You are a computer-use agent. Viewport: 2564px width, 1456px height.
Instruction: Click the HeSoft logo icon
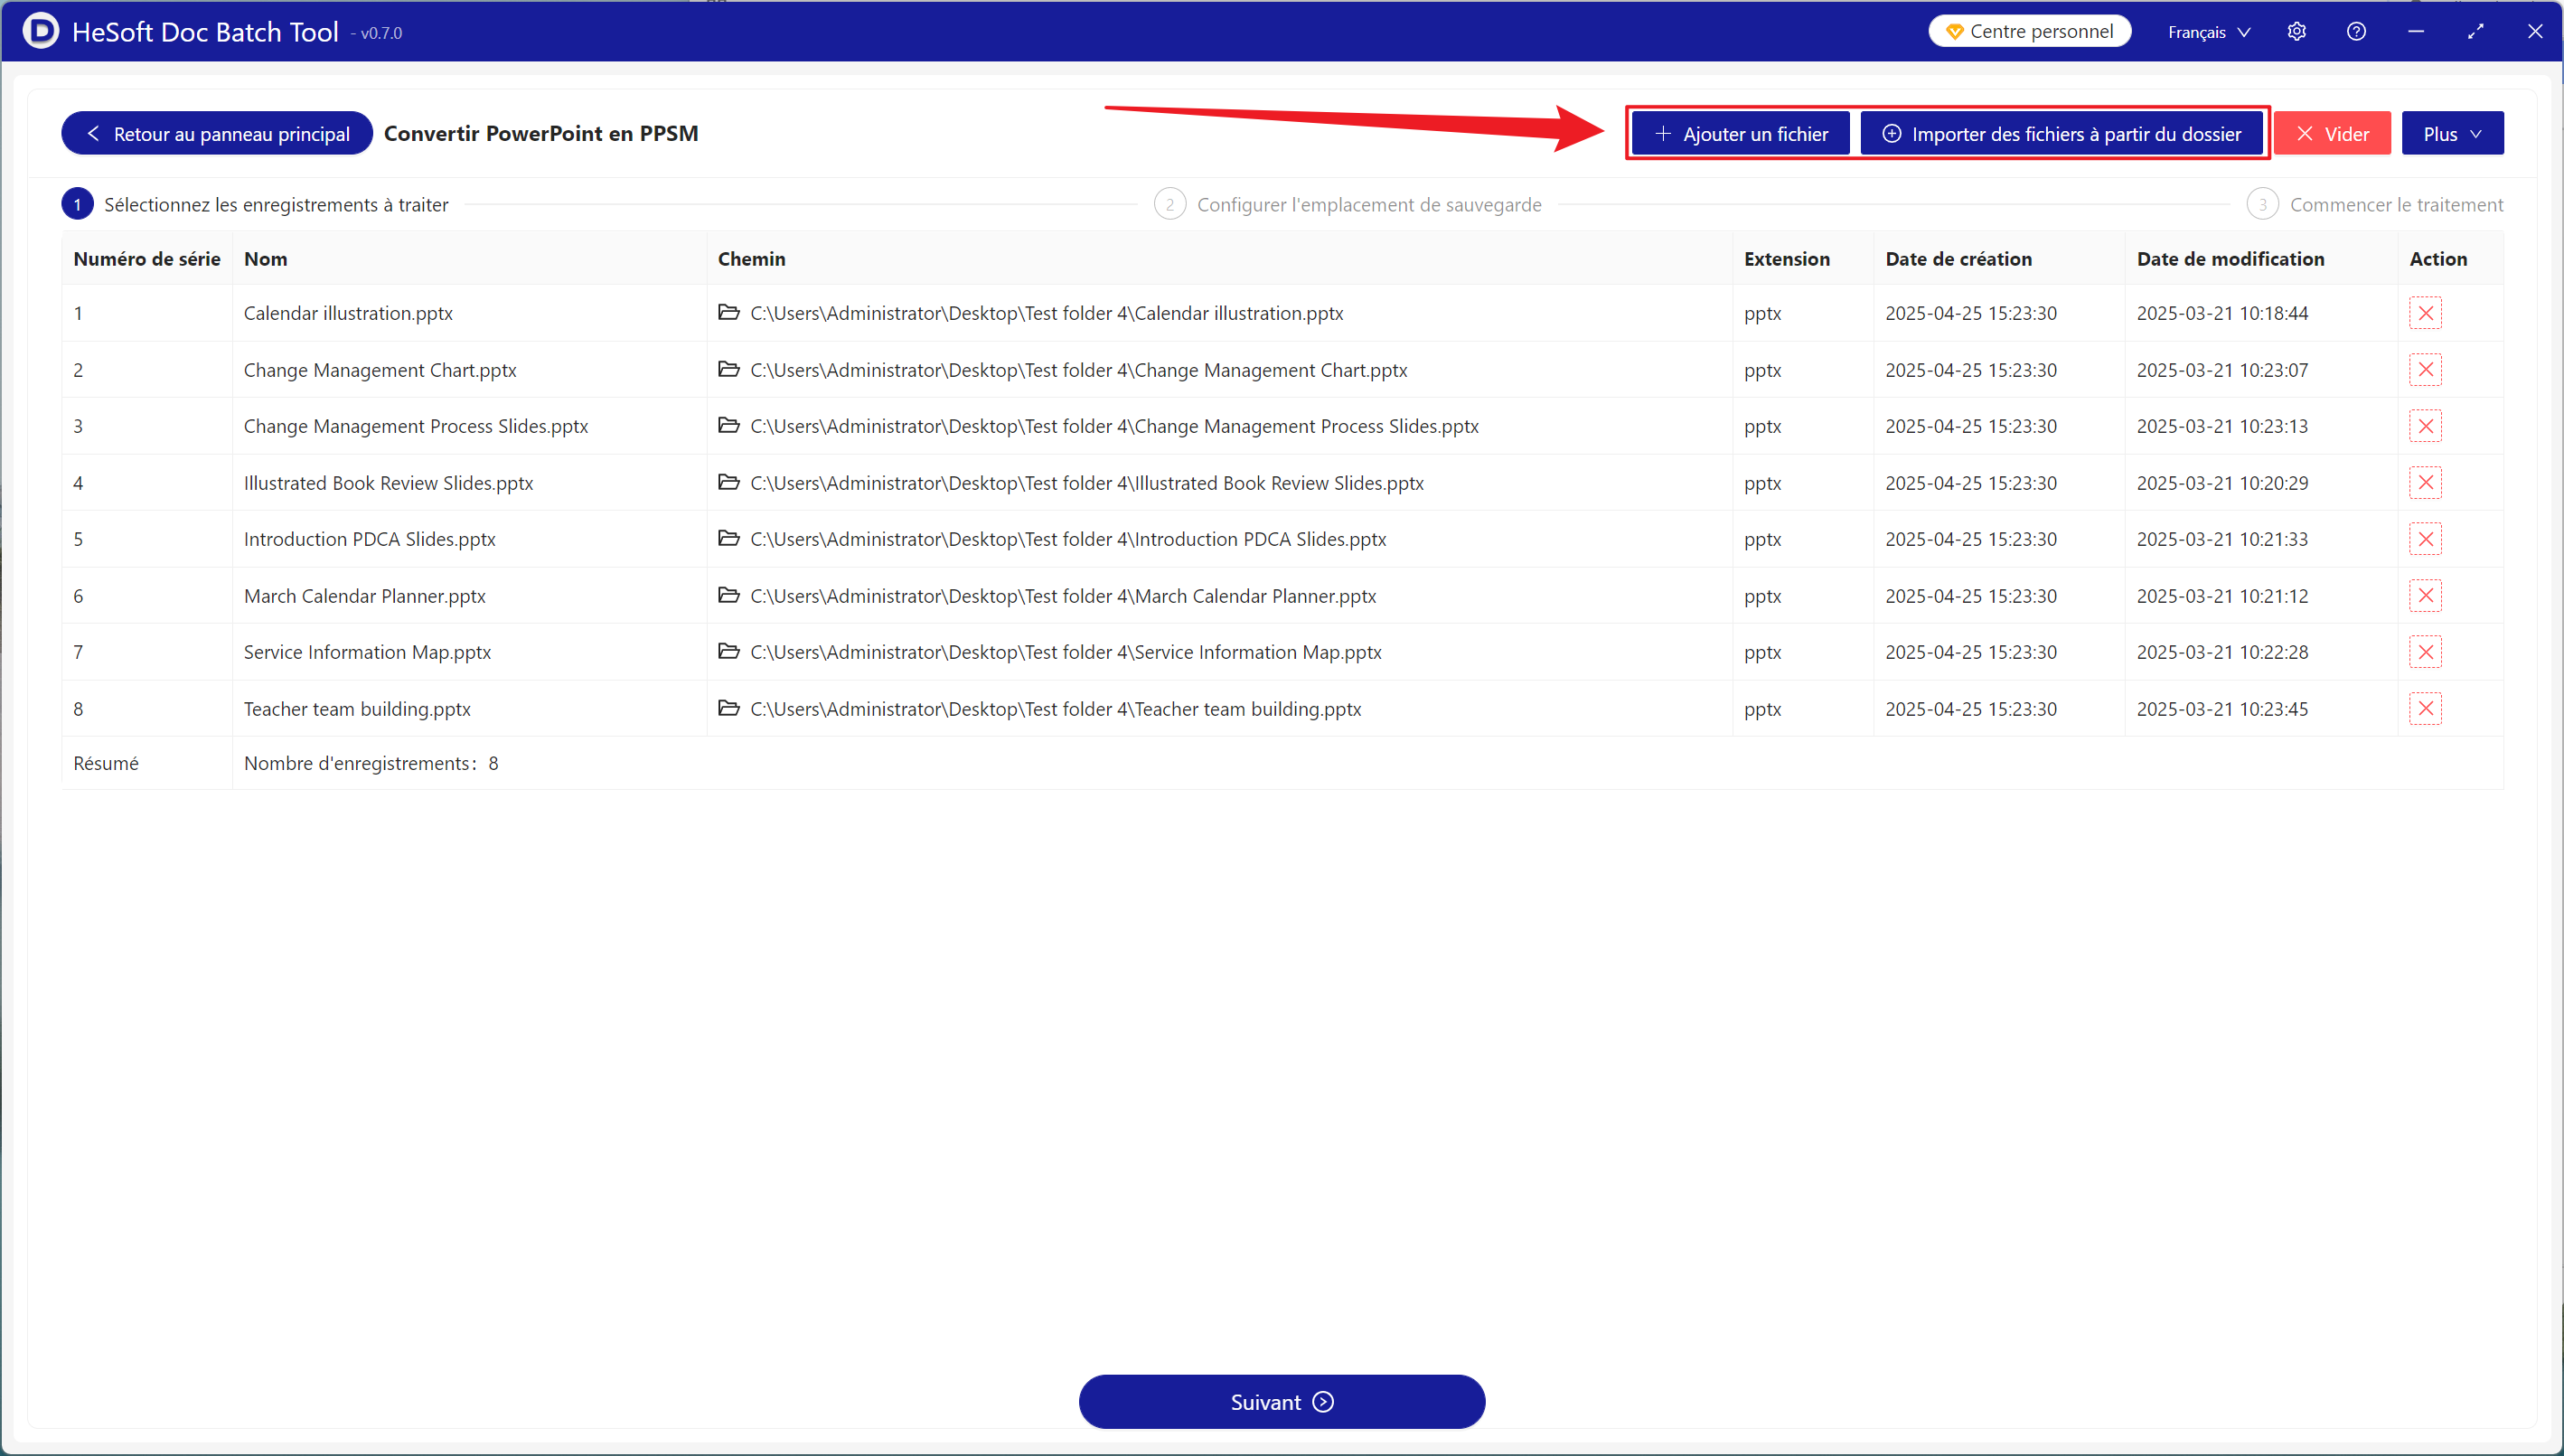pos(40,31)
